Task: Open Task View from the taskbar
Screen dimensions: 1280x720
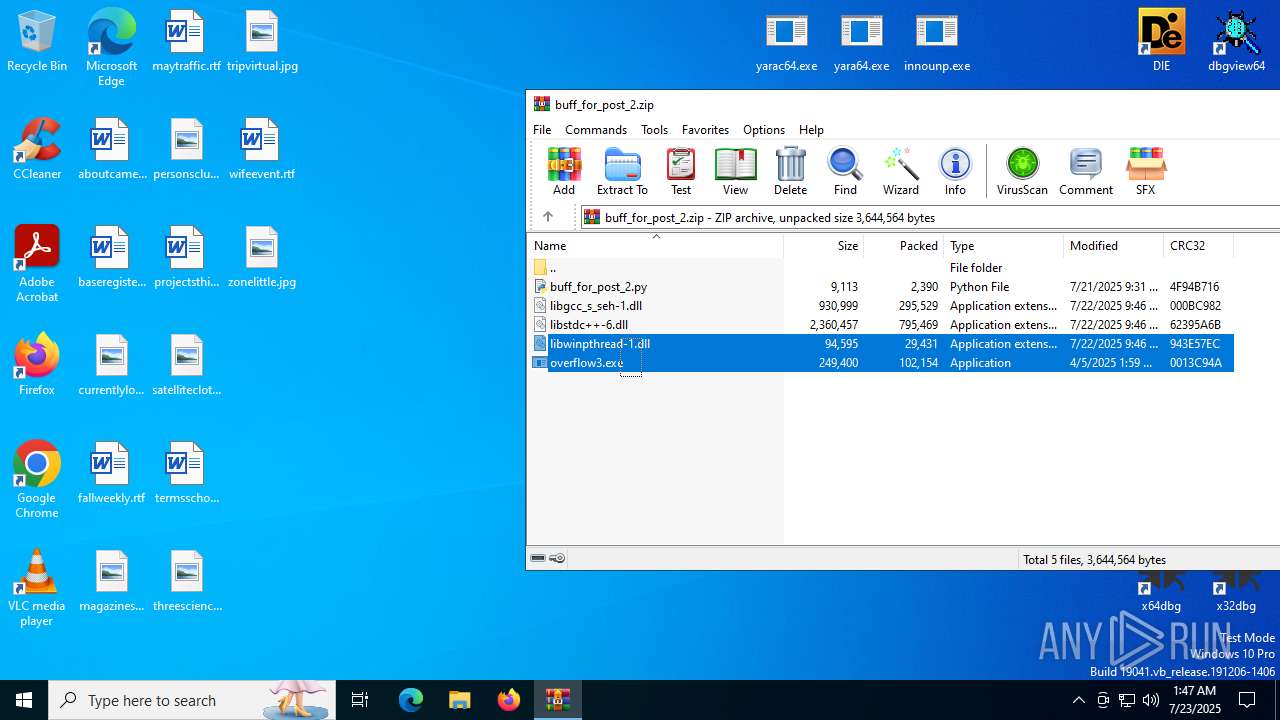Action: [x=360, y=700]
